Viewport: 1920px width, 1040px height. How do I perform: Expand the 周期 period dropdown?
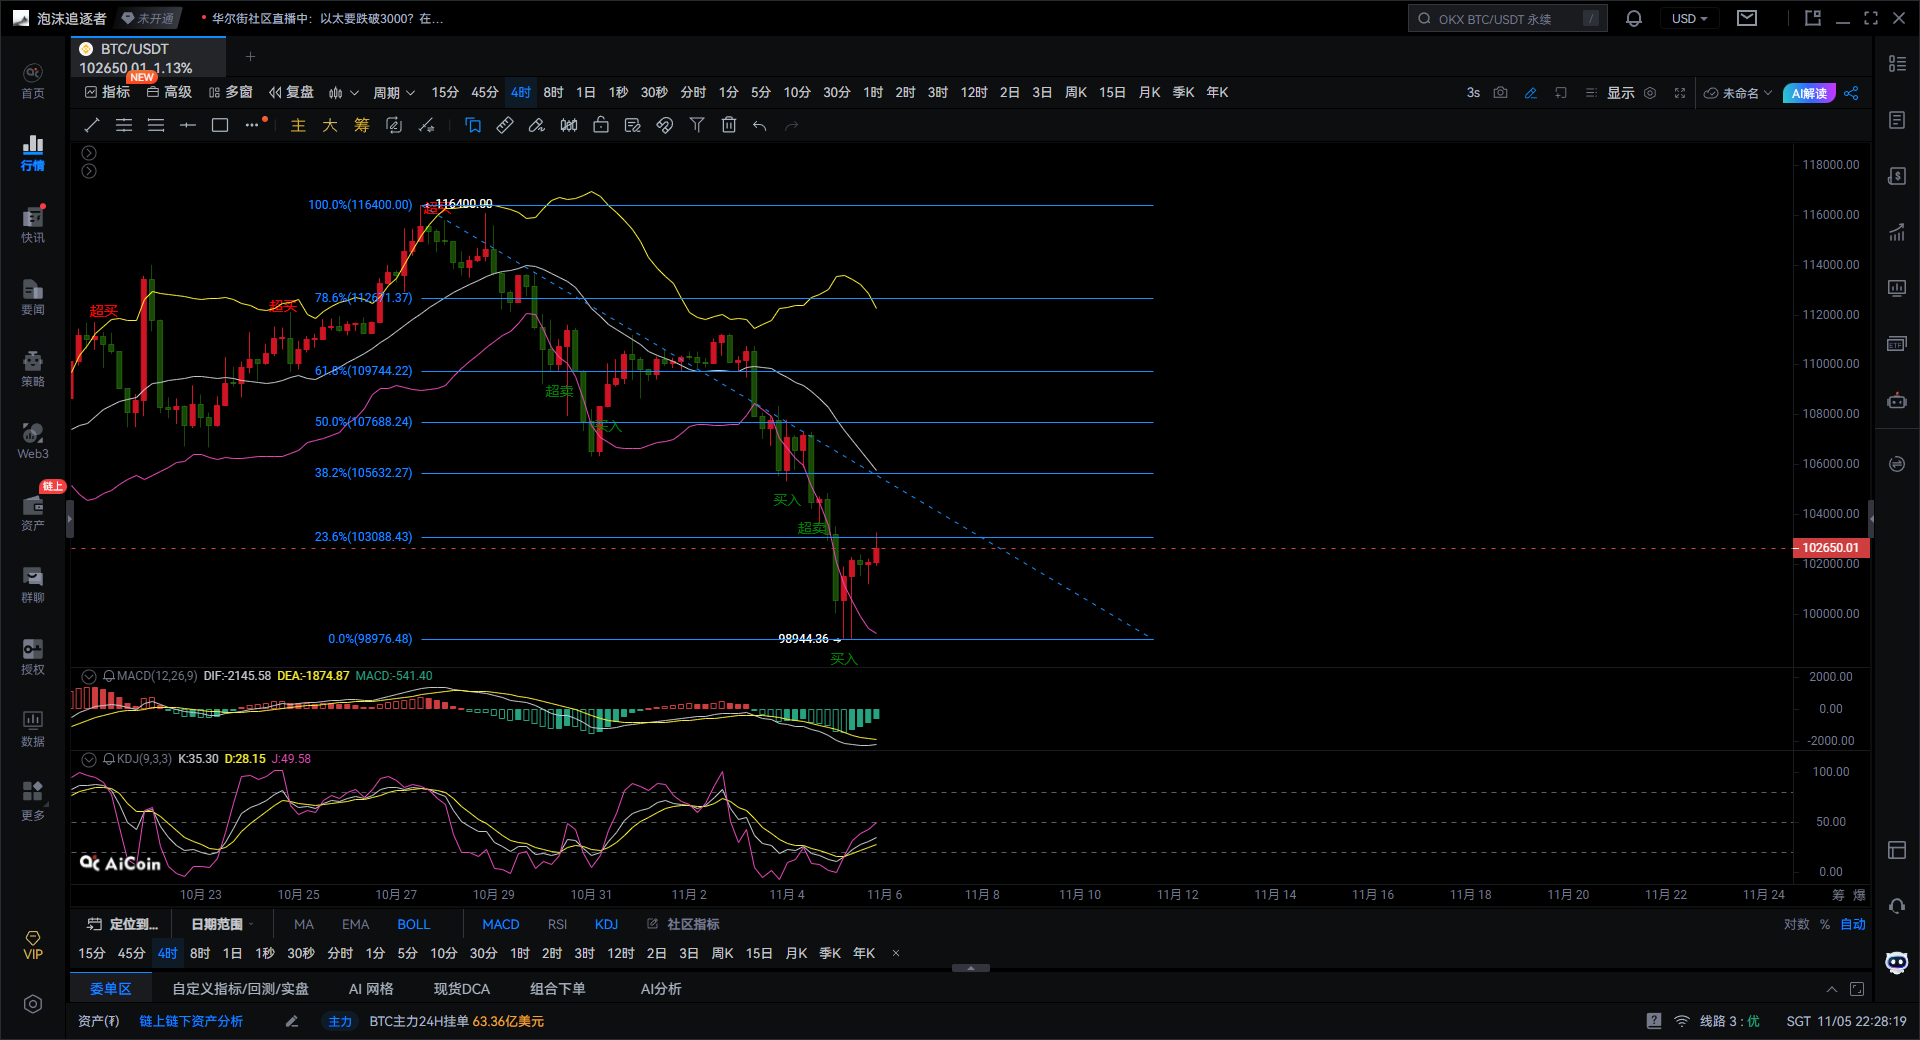[393, 93]
